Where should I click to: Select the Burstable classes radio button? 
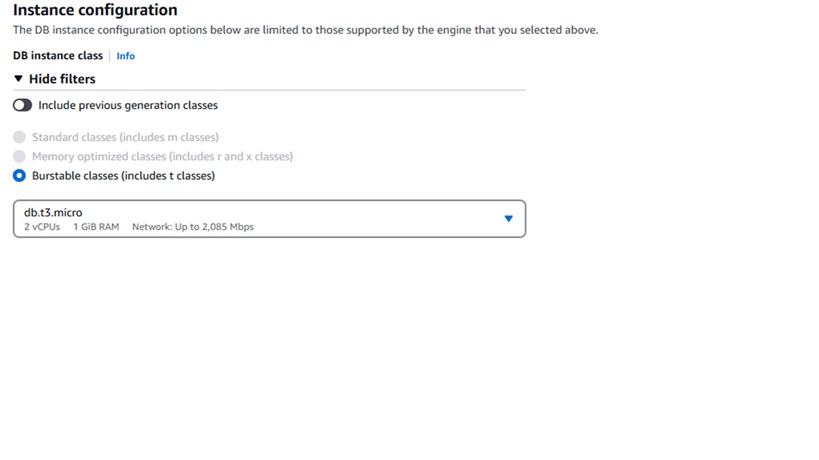[19, 176]
